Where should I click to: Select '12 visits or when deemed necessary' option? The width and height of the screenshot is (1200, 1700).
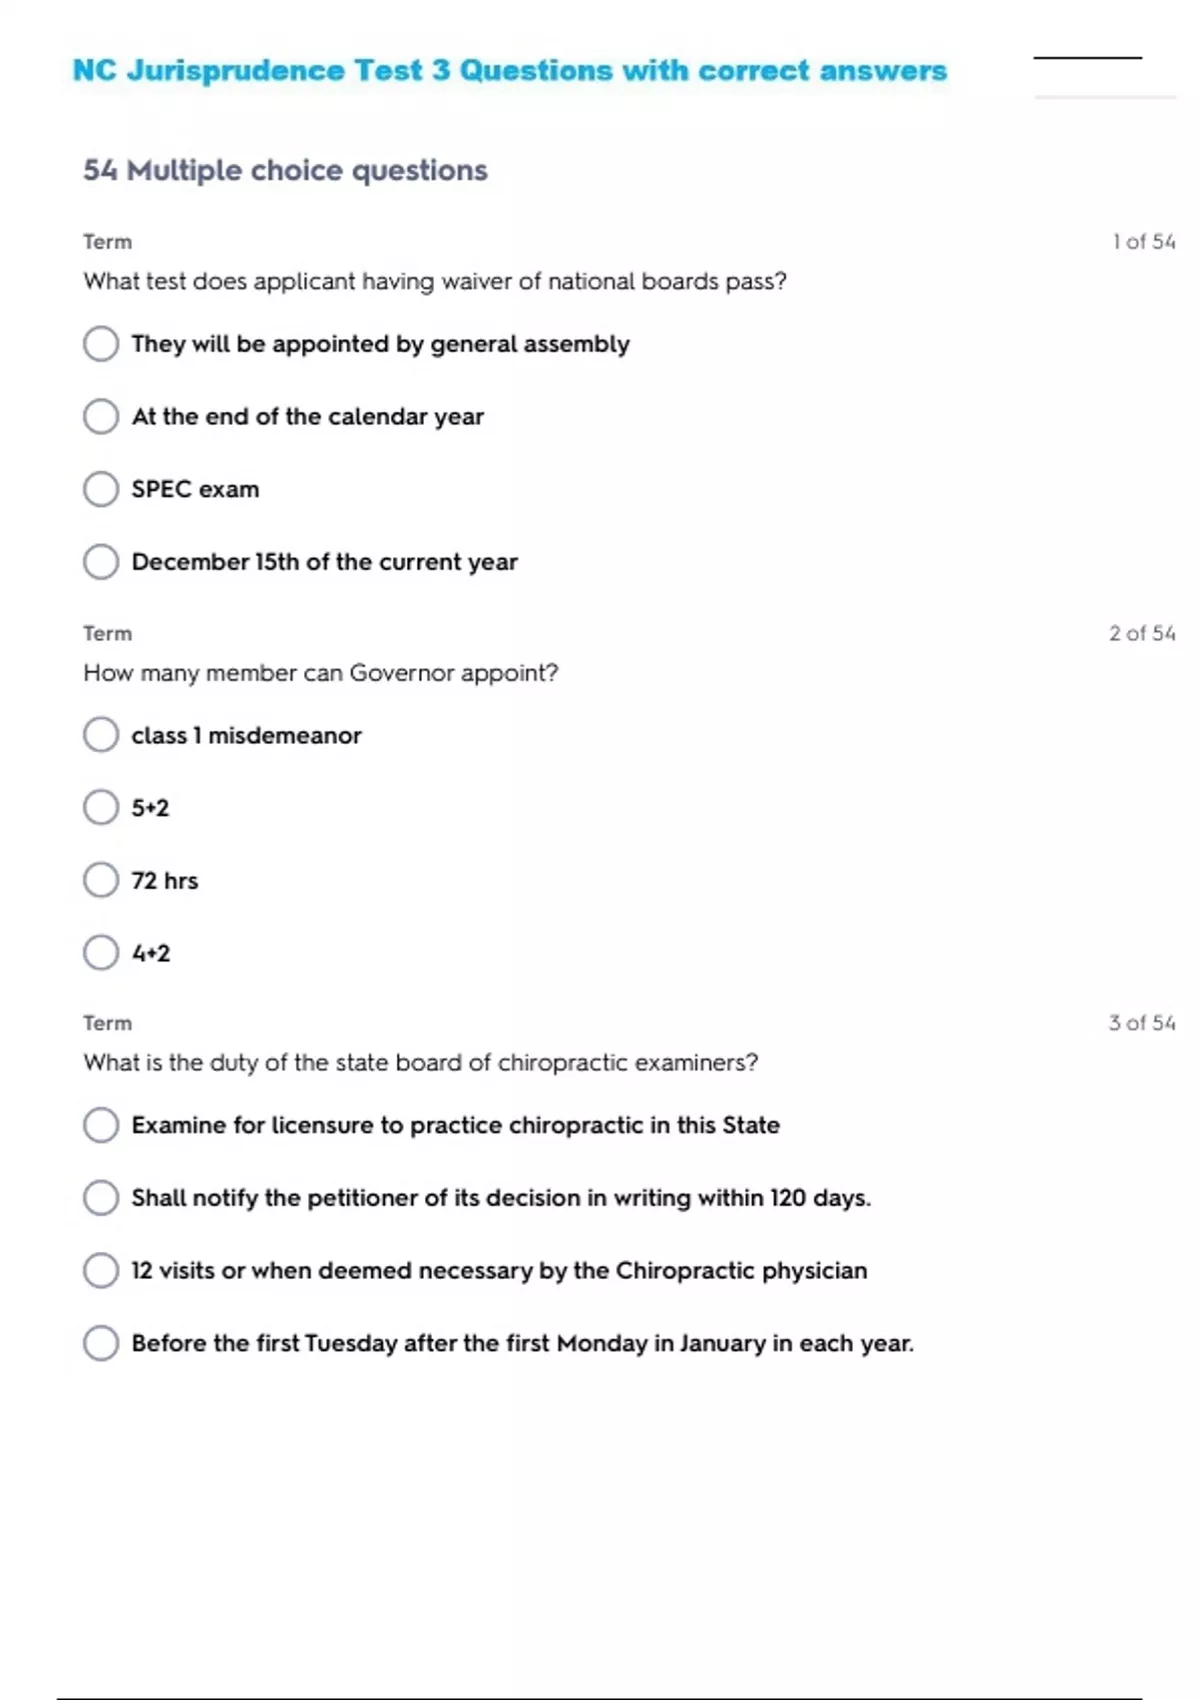pos(101,1270)
